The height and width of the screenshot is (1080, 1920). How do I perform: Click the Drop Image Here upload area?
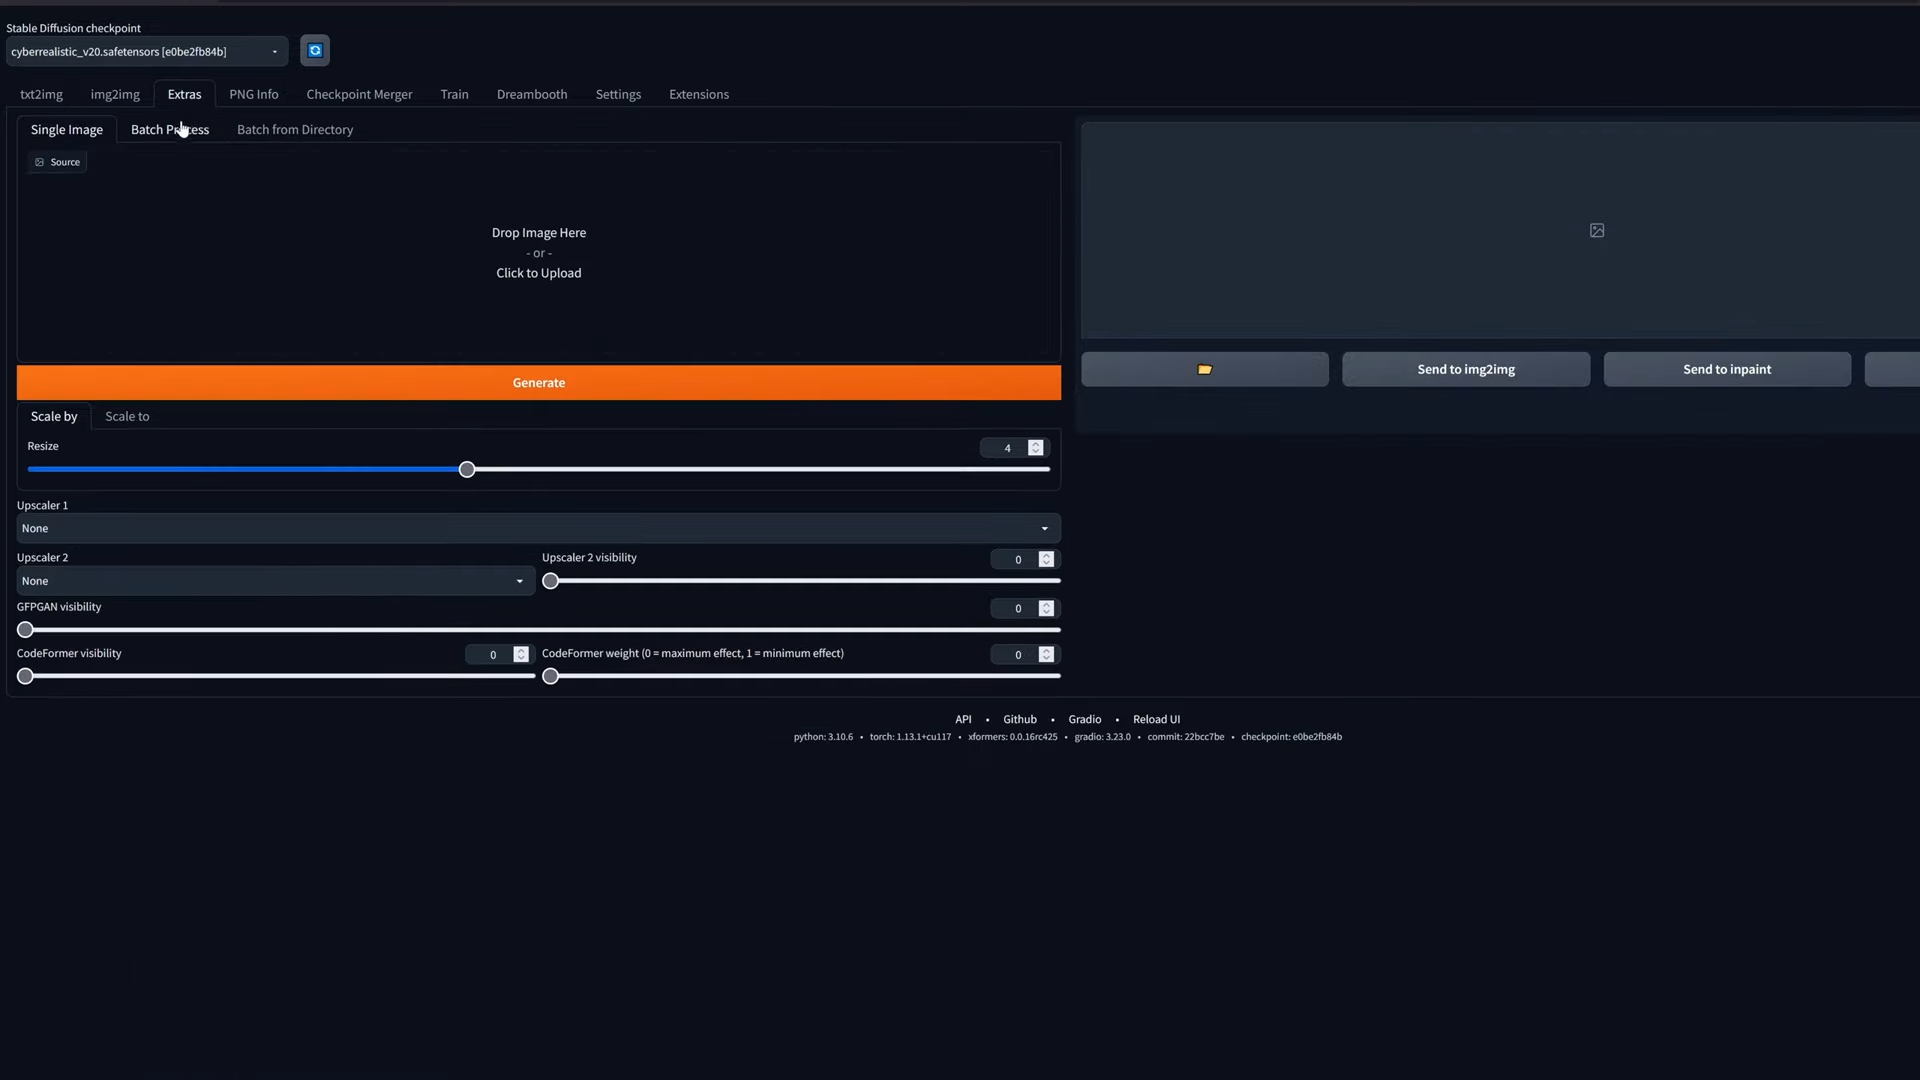tap(538, 253)
